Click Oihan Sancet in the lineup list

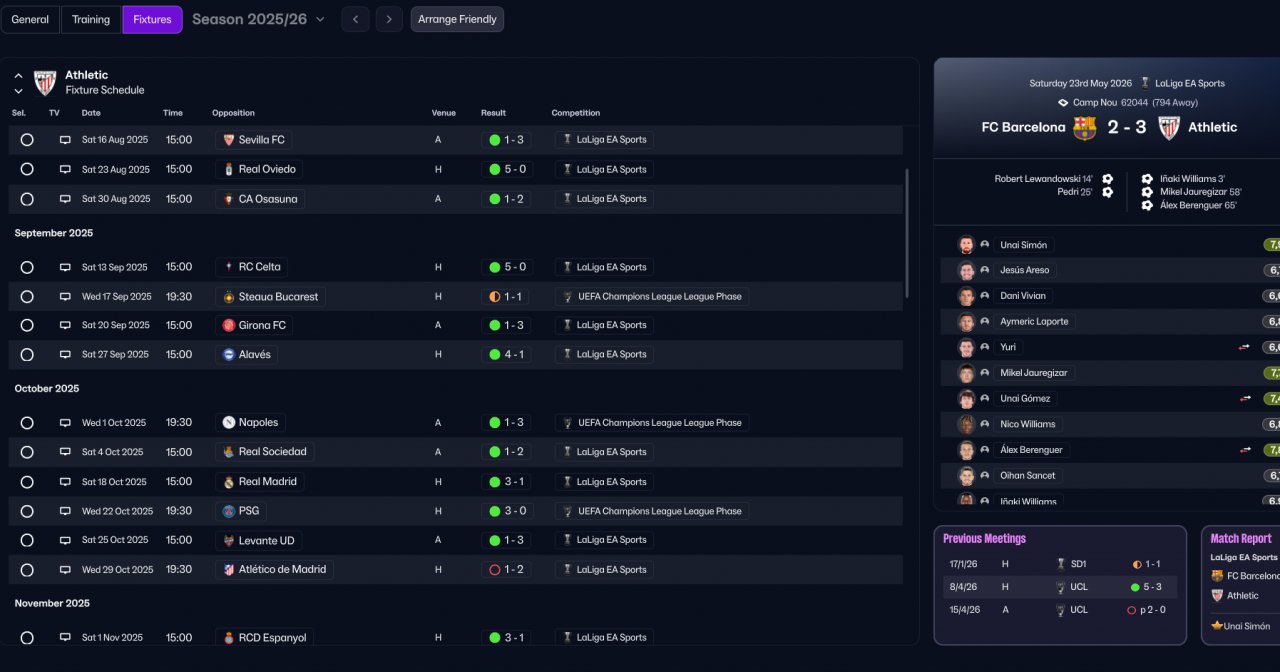[1027, 476]
